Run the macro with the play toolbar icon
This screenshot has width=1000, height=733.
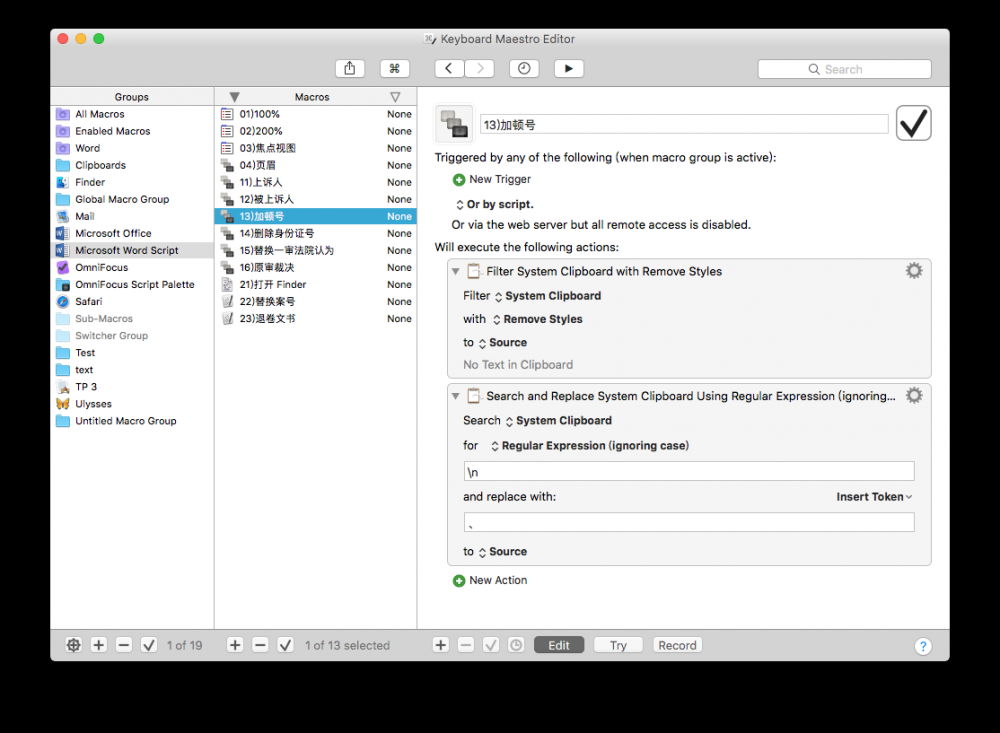pyautogui.click(x=567, y=68)
